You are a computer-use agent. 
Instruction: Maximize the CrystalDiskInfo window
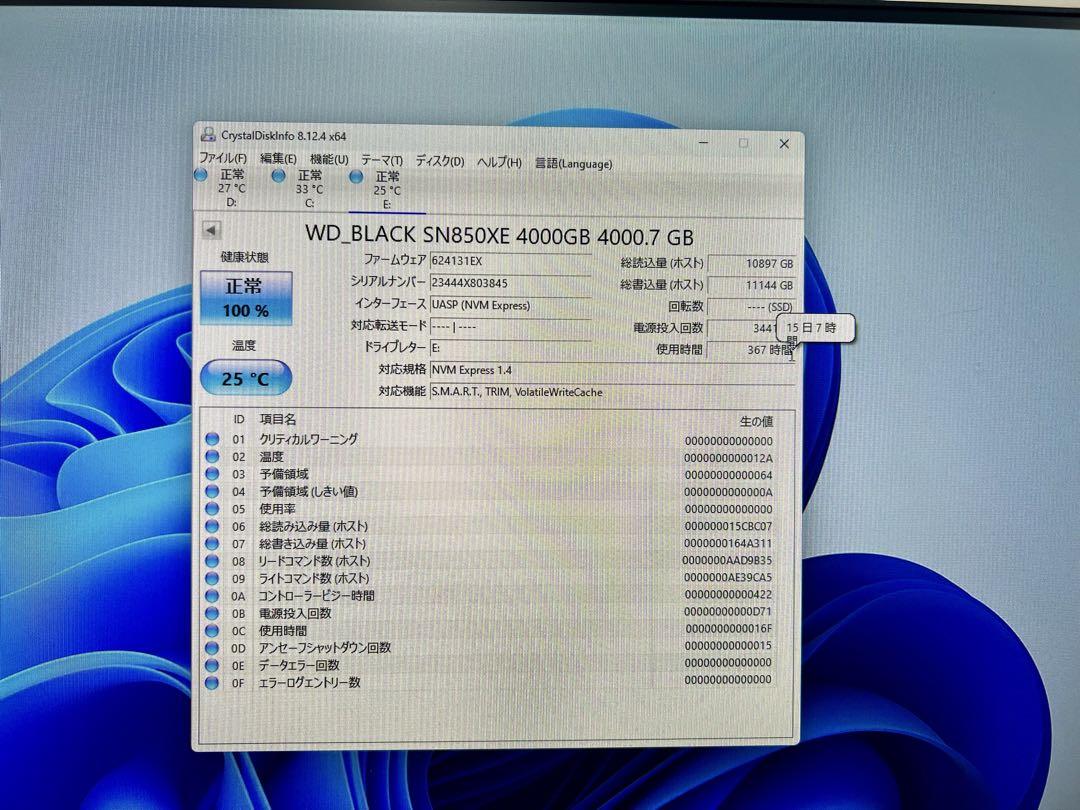click(x=743, y=143)
